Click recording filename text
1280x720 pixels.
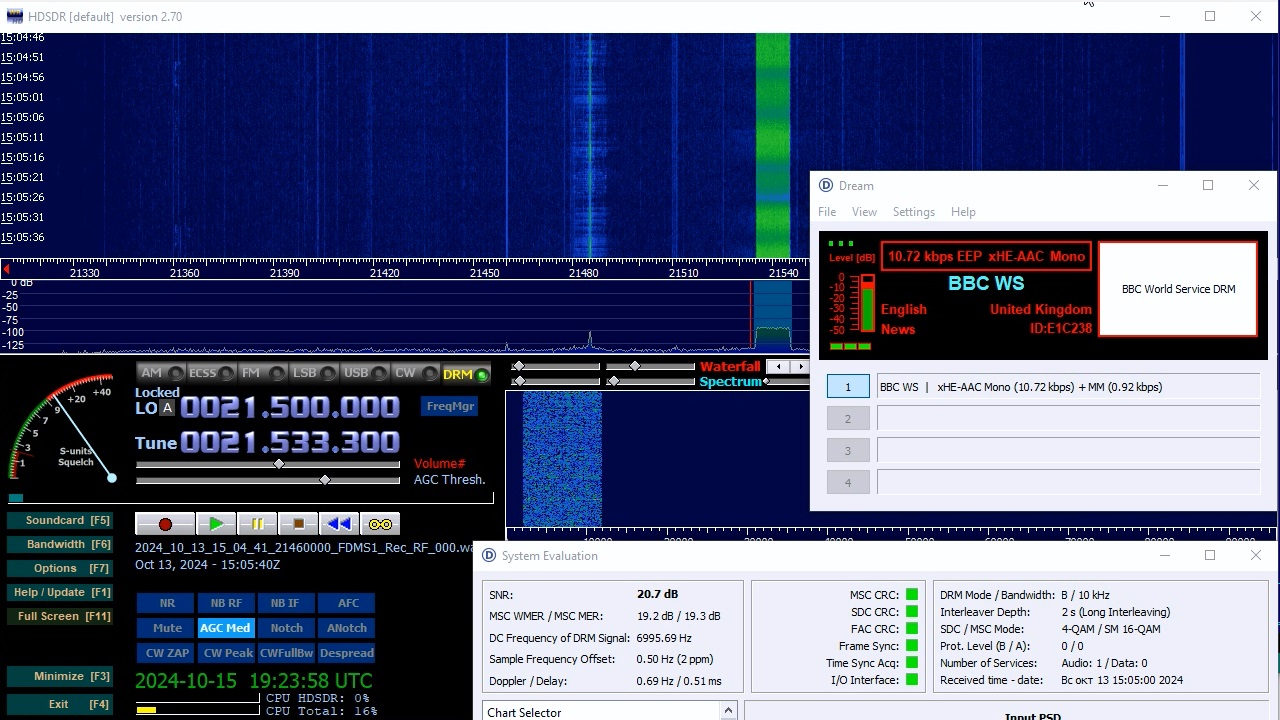(305, 548)
